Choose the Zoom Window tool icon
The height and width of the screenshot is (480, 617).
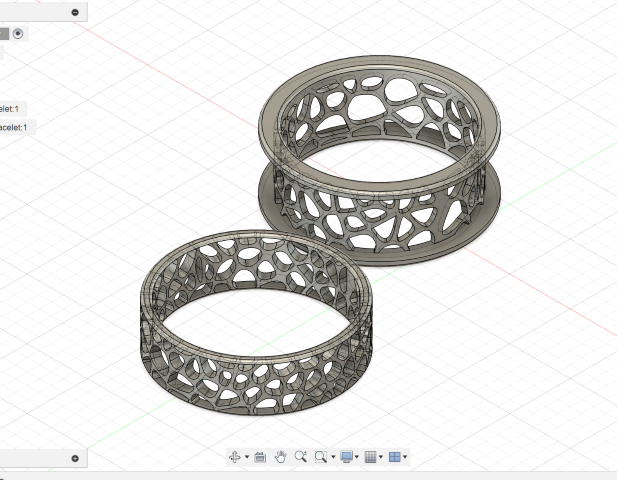[x=320, y=457]
